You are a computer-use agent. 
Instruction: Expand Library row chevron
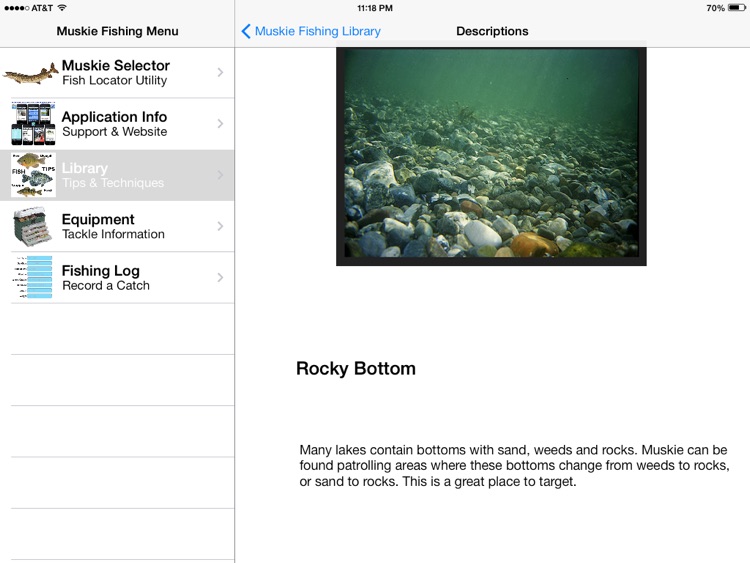pos(220,175)
